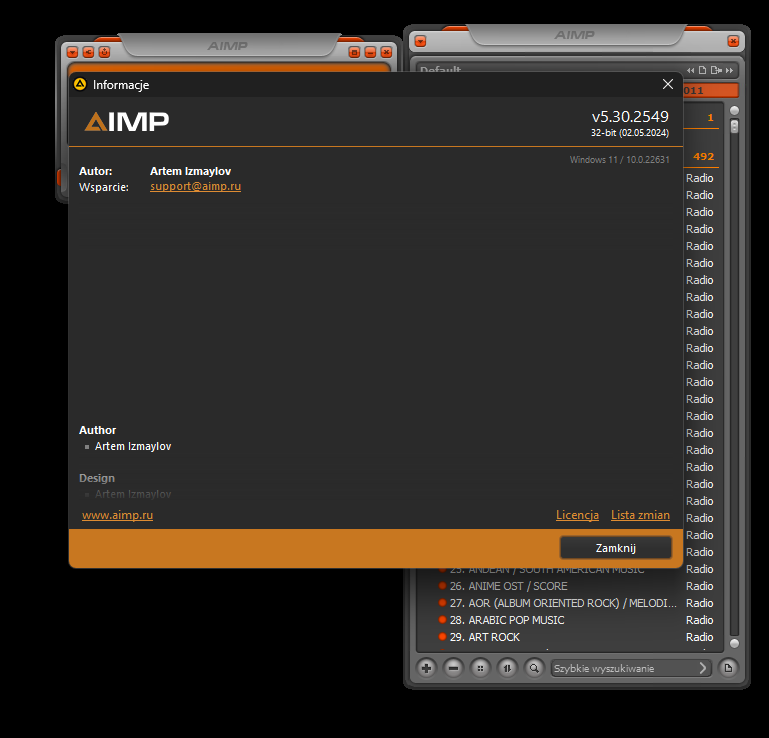Click plus button to add files to playlist
The width and height of the screenshot is (769, 738).
point(426,668)
